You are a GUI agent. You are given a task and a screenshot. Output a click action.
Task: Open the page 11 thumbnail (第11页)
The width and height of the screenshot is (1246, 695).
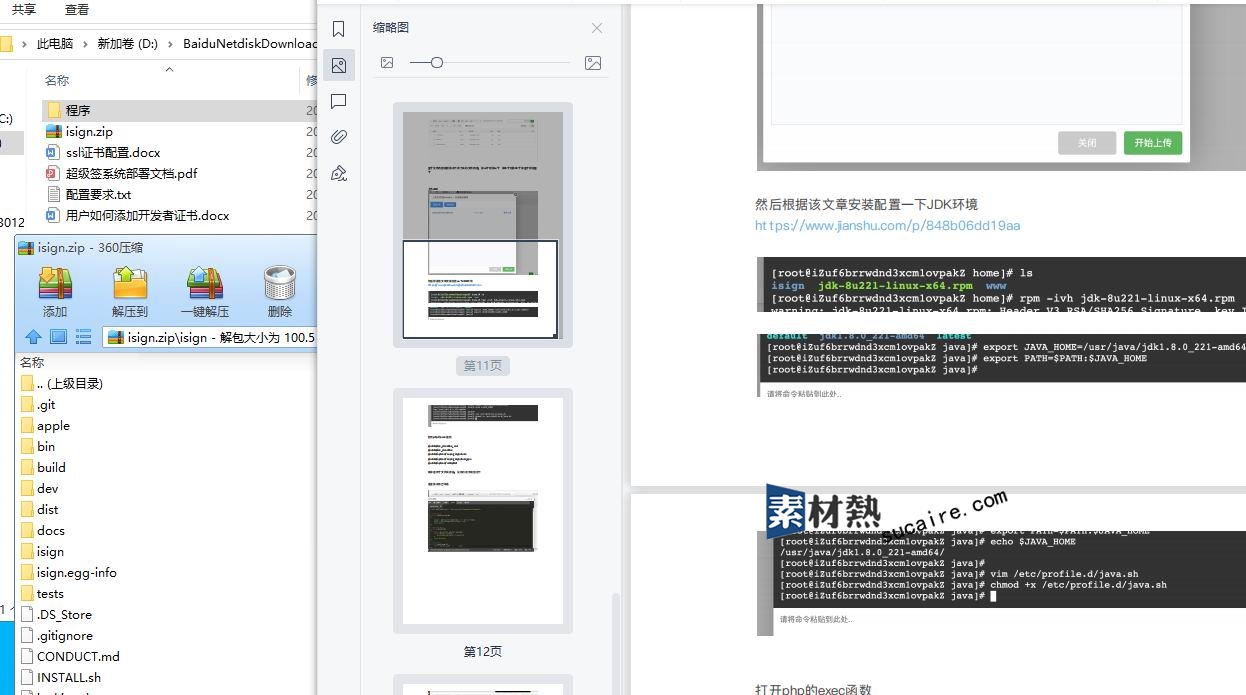click(482, 225)
